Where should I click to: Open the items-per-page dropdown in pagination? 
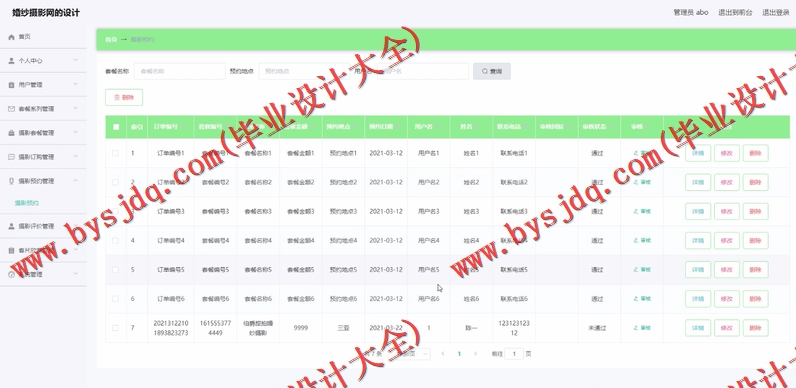click(x=409, y=354)
